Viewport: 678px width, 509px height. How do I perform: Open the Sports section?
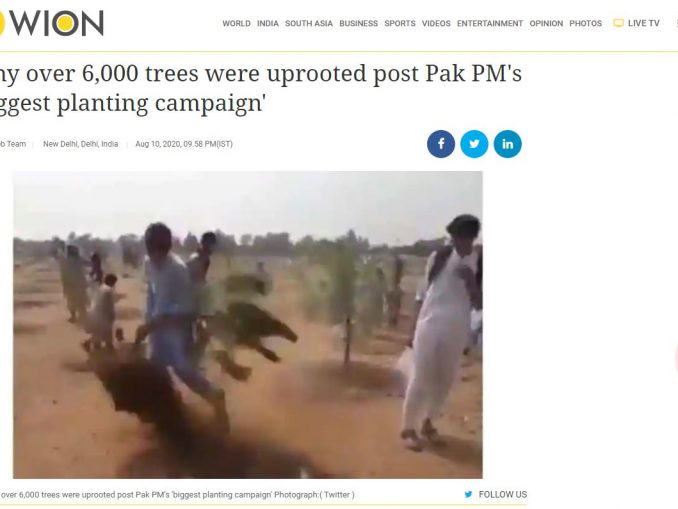(400, 23)
